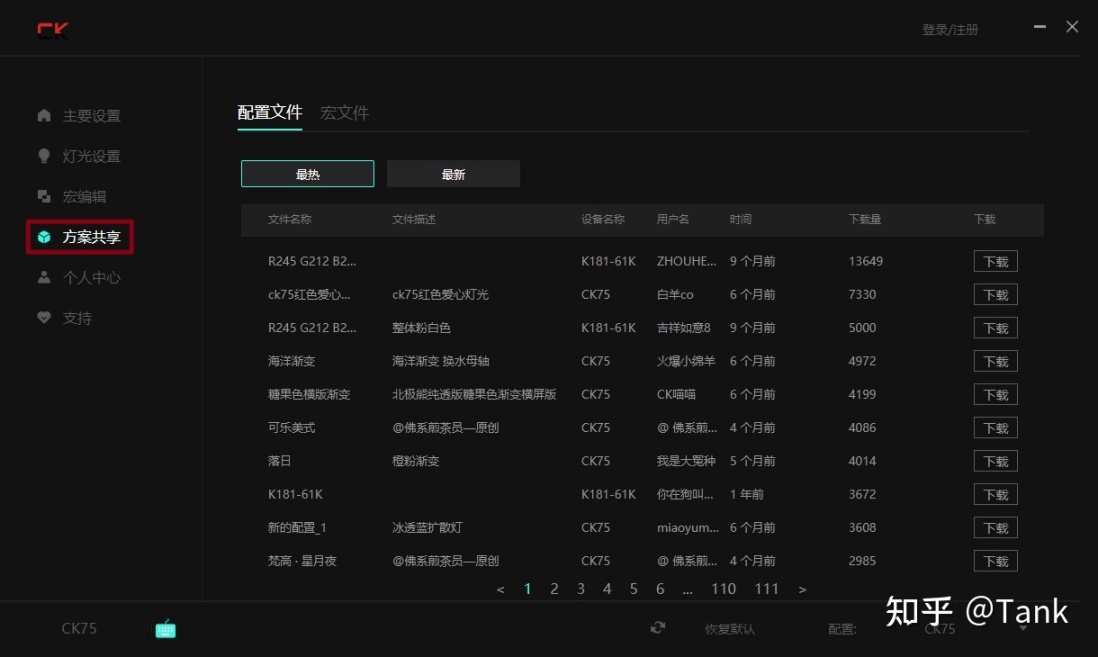Download the 落日 profile
Viewport: 1098px width, 657px height.
click(995, 461)
